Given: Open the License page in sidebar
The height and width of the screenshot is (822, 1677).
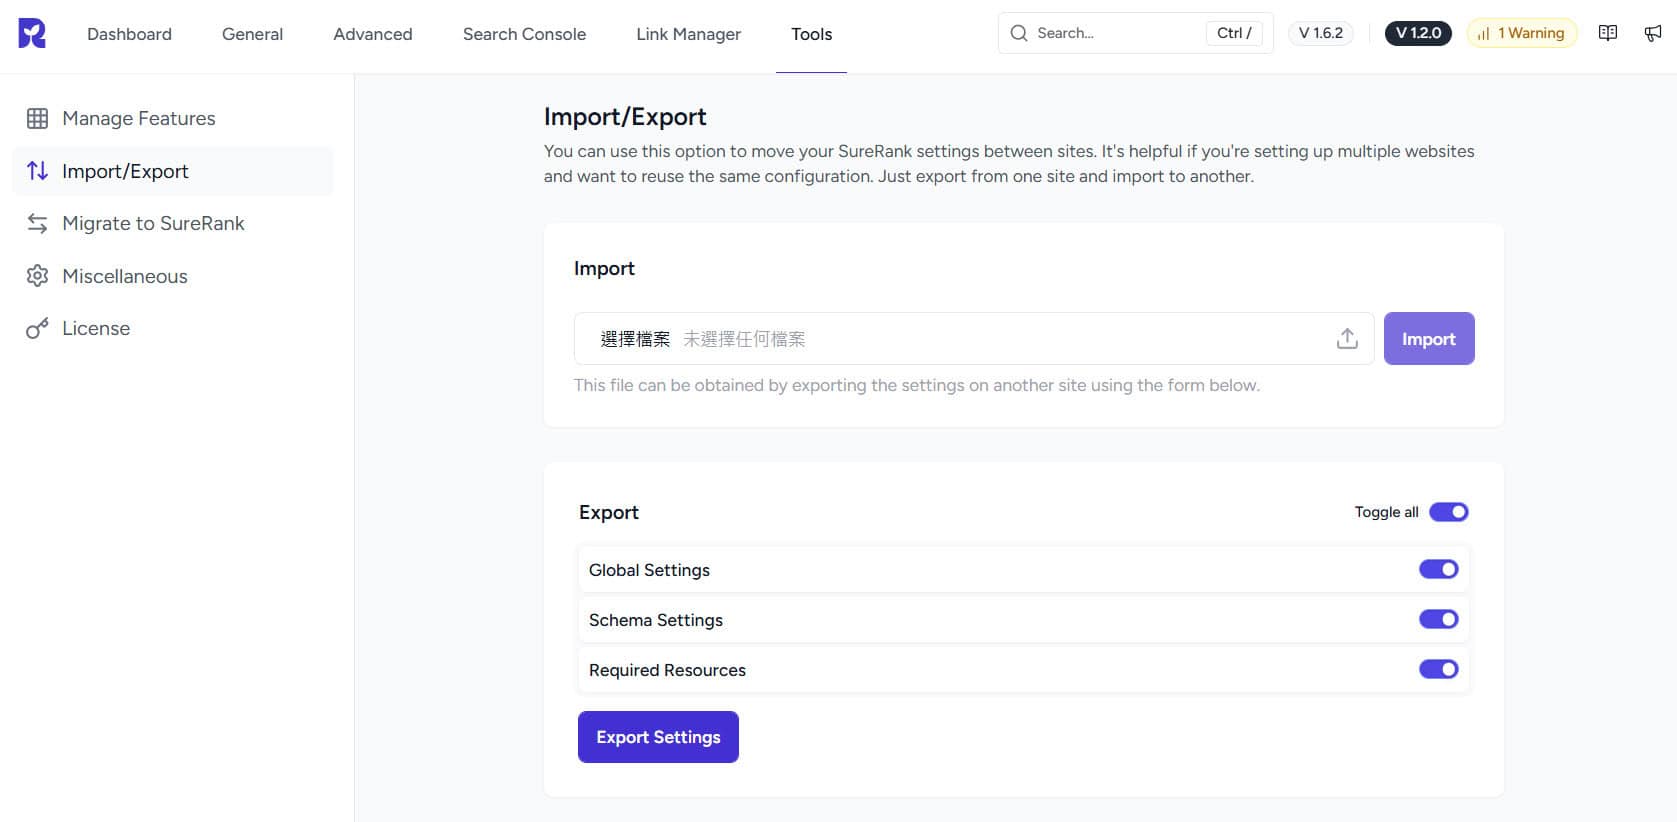Looking at the screenshot, I should 173,328.
